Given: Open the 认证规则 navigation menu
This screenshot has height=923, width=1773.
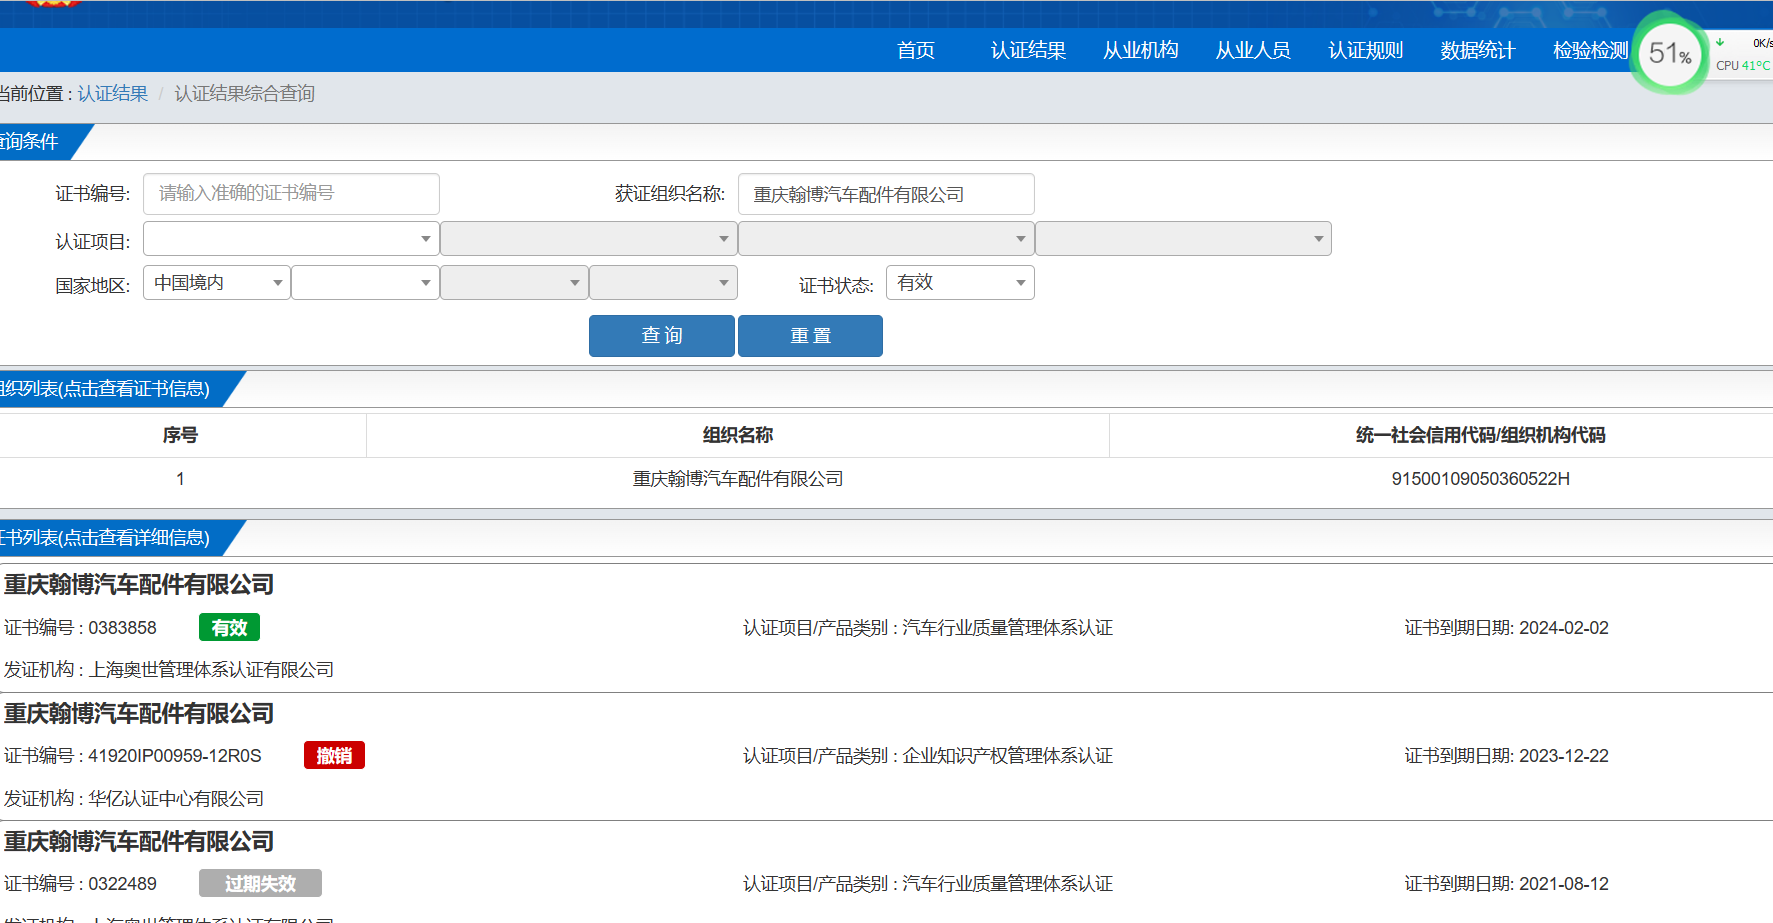Looking at the screenshot, I should pyautogui.click(x=1365, y=50).
